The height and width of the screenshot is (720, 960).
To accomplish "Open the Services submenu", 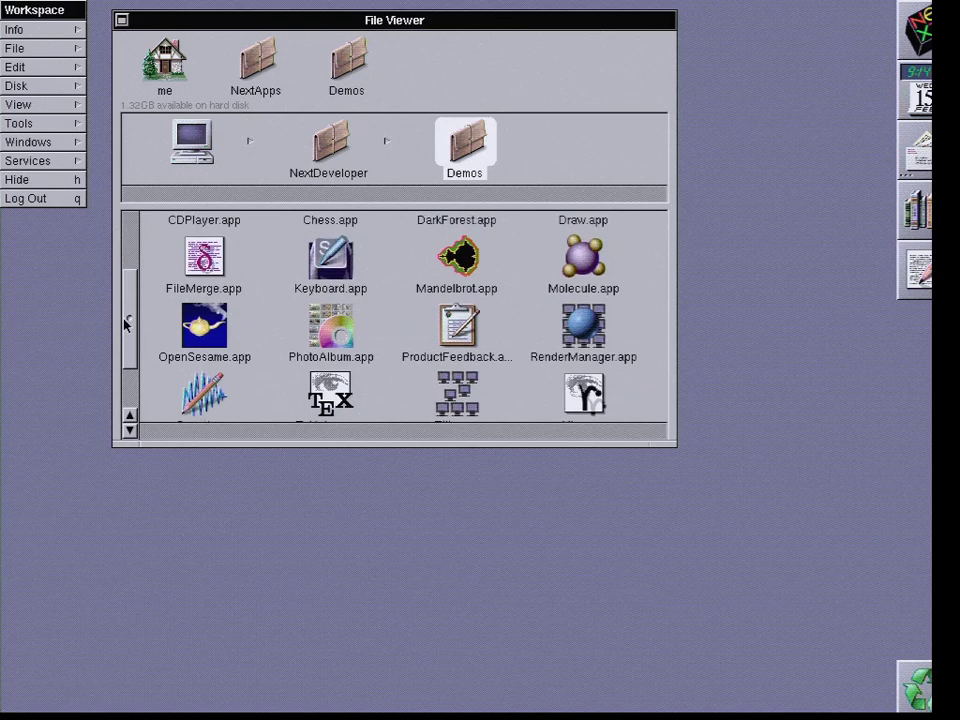I will (x=43, y=161).
